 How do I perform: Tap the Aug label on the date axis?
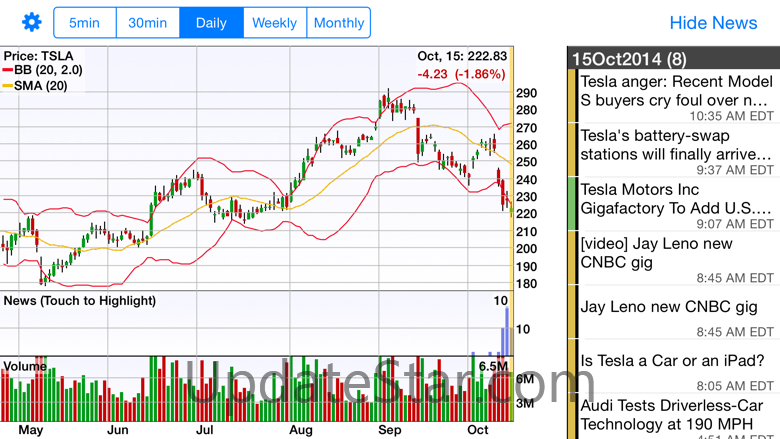coord(301,430)
